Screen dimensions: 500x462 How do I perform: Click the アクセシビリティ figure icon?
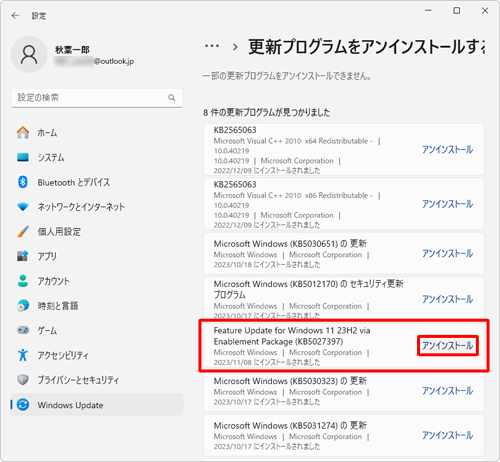tap(23, 355)
